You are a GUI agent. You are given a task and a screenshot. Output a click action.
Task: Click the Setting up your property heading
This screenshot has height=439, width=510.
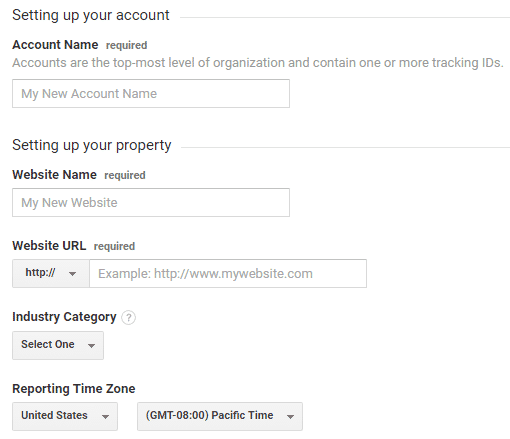pos(92,145)
